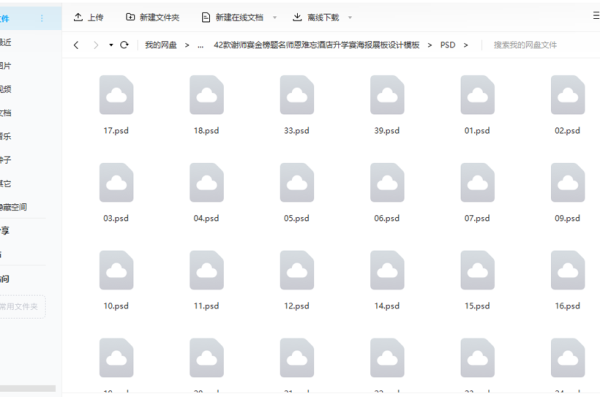Select file 09.psd icon
This screenshot has width=600, height=397.
(568, 183)
